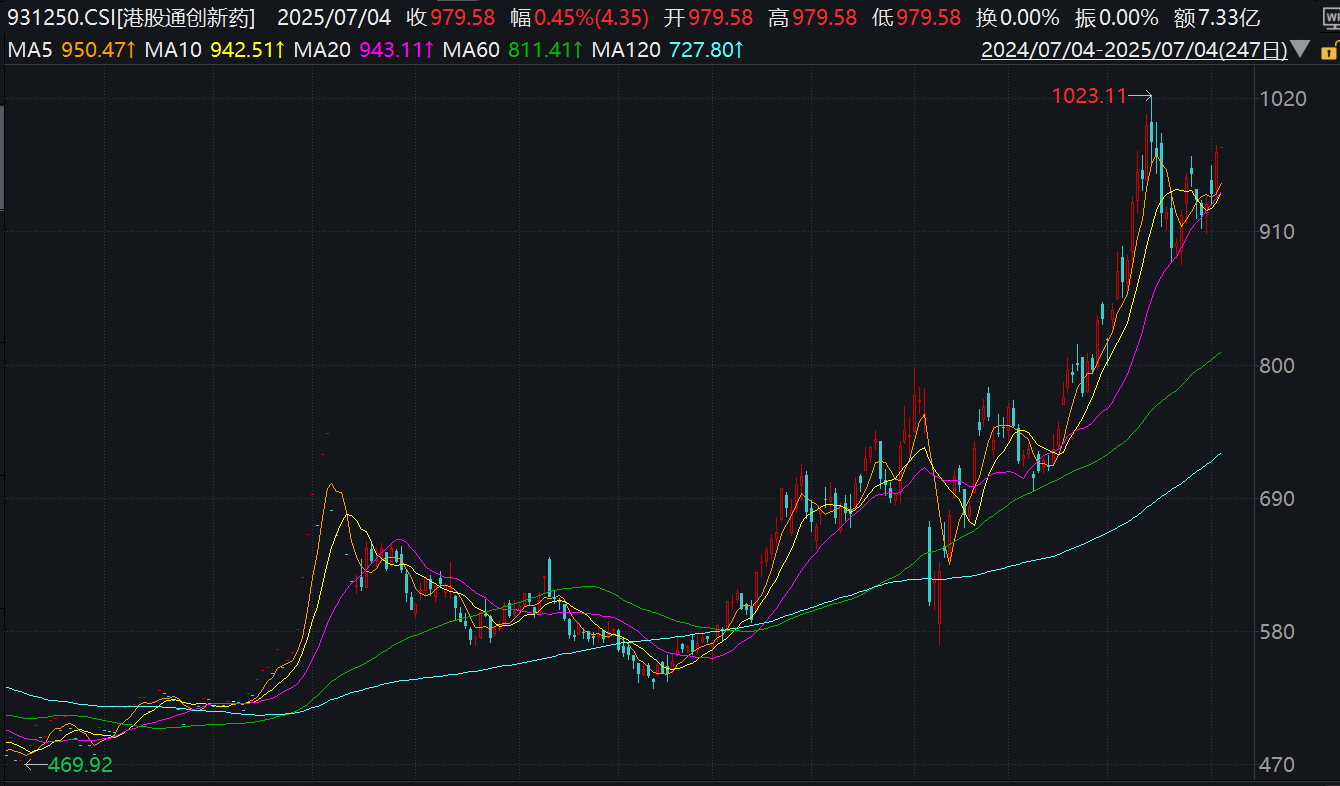
Task: Click the 1020 price axis label
Action: pos(1285,98)
